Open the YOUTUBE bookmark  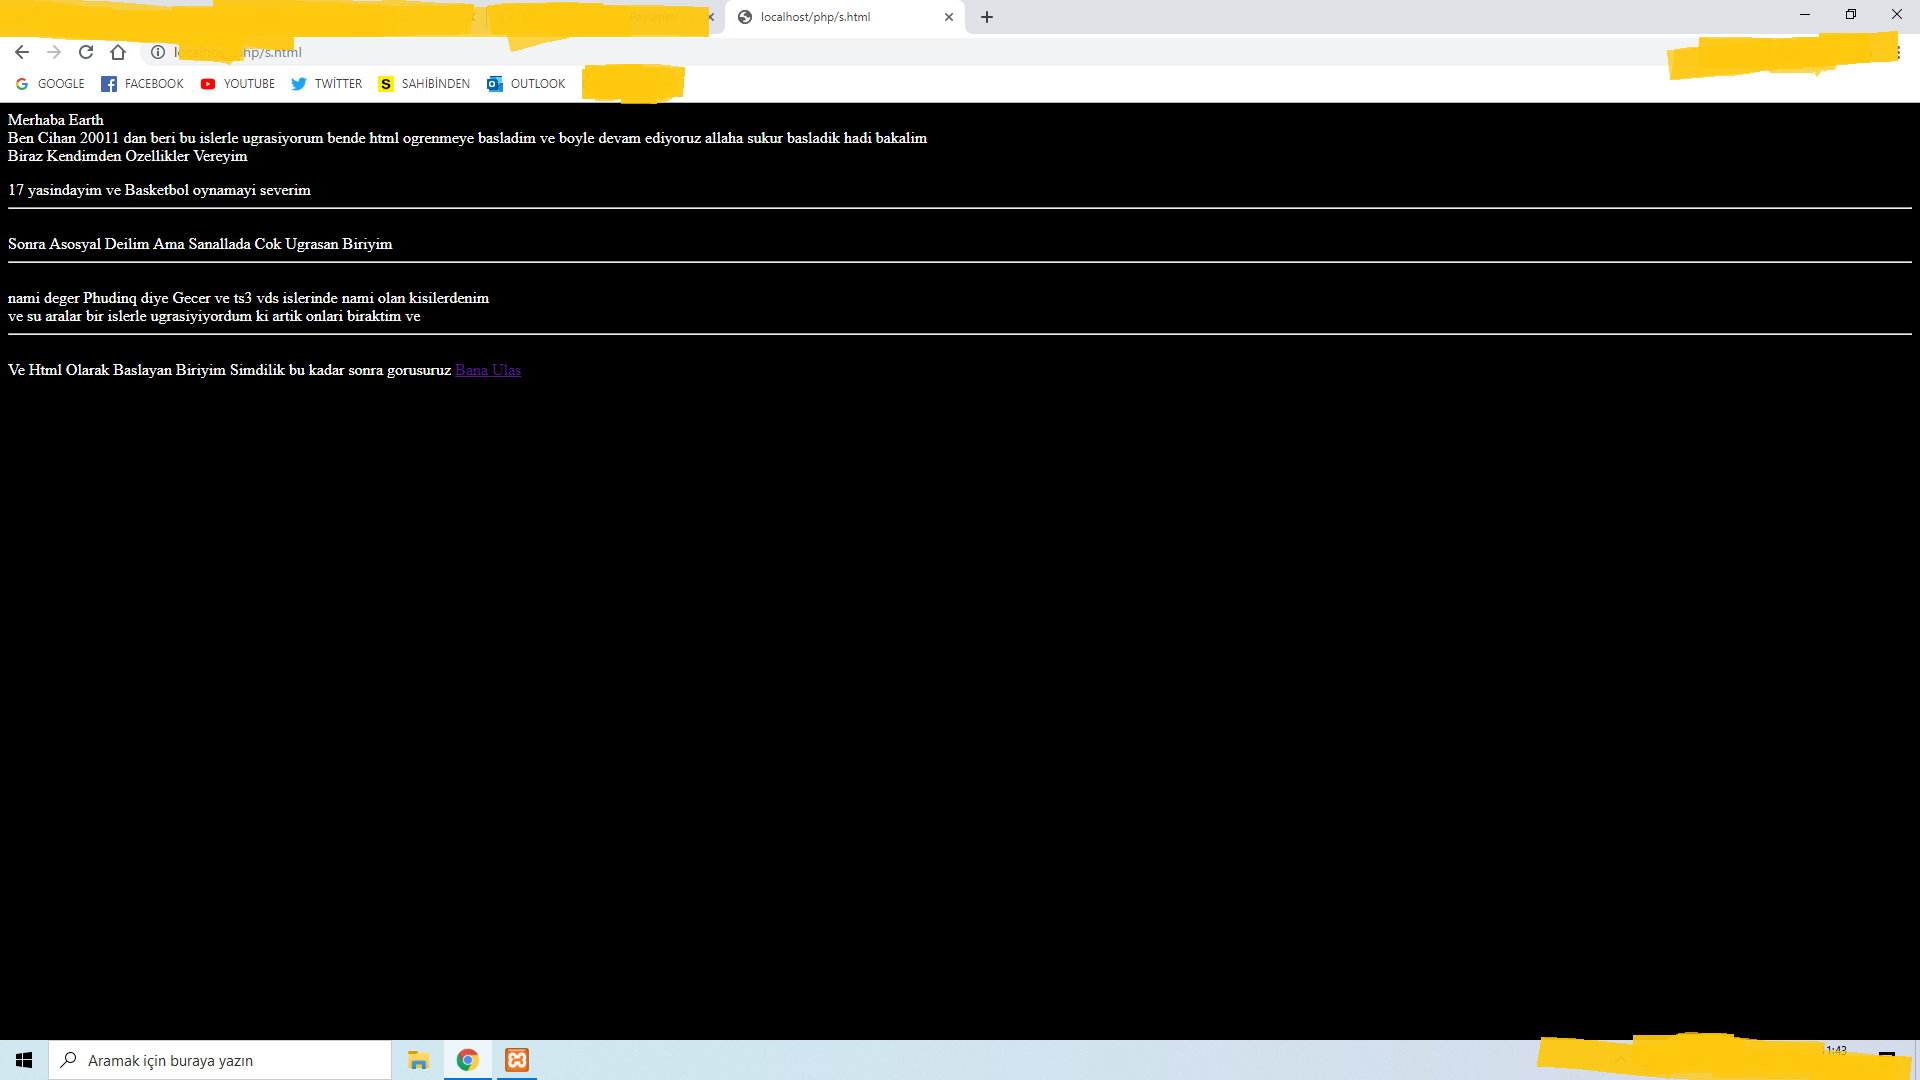pyautogui.click(x=238, y=84)
